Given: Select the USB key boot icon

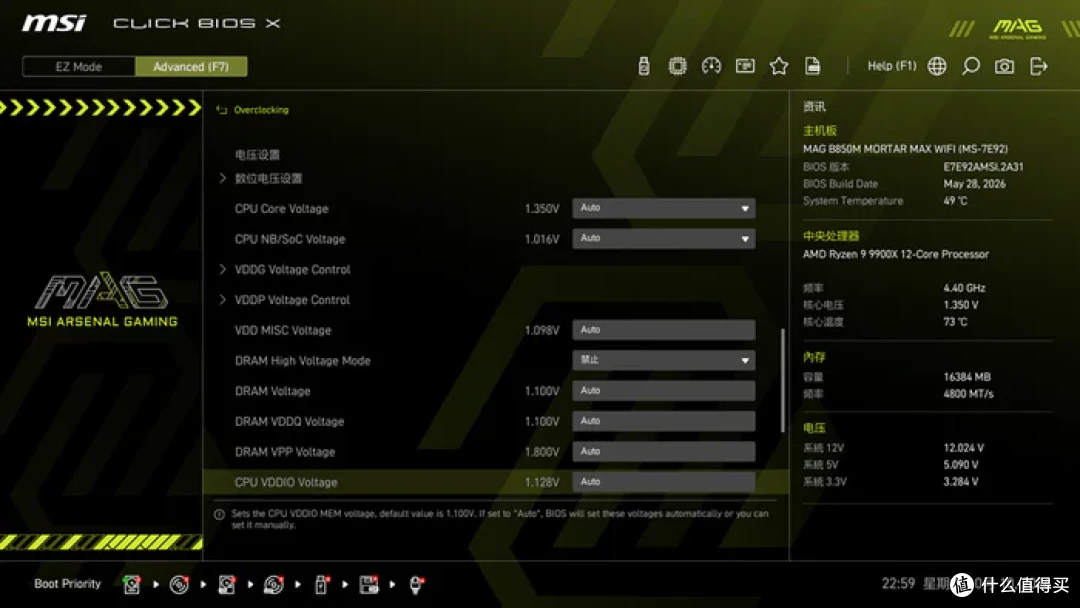Looking at the screenshot, I should 321,585.
